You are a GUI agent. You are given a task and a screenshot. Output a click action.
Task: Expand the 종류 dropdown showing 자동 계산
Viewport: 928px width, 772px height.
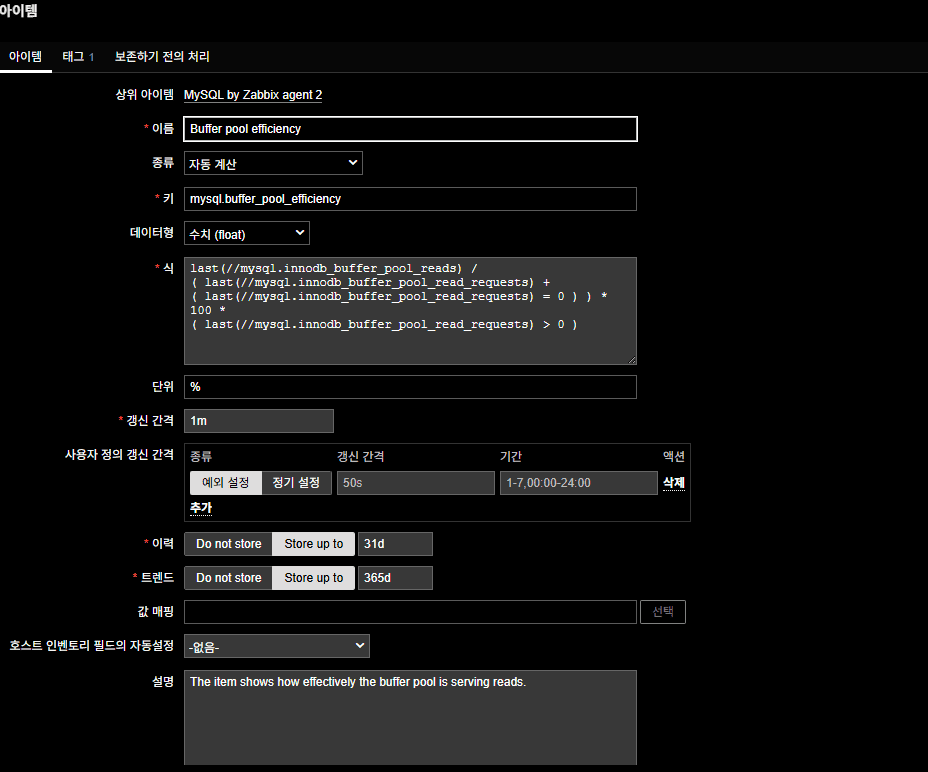point(273,163)
